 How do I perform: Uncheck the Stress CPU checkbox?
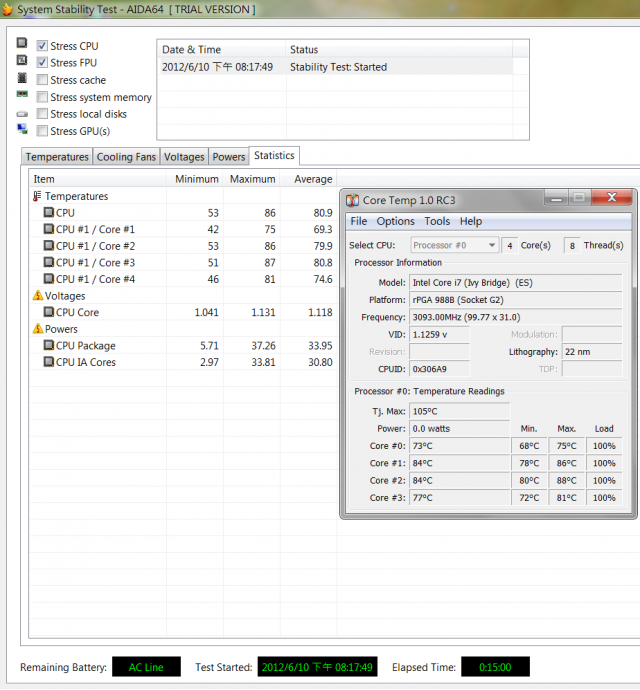click(42, 46)
